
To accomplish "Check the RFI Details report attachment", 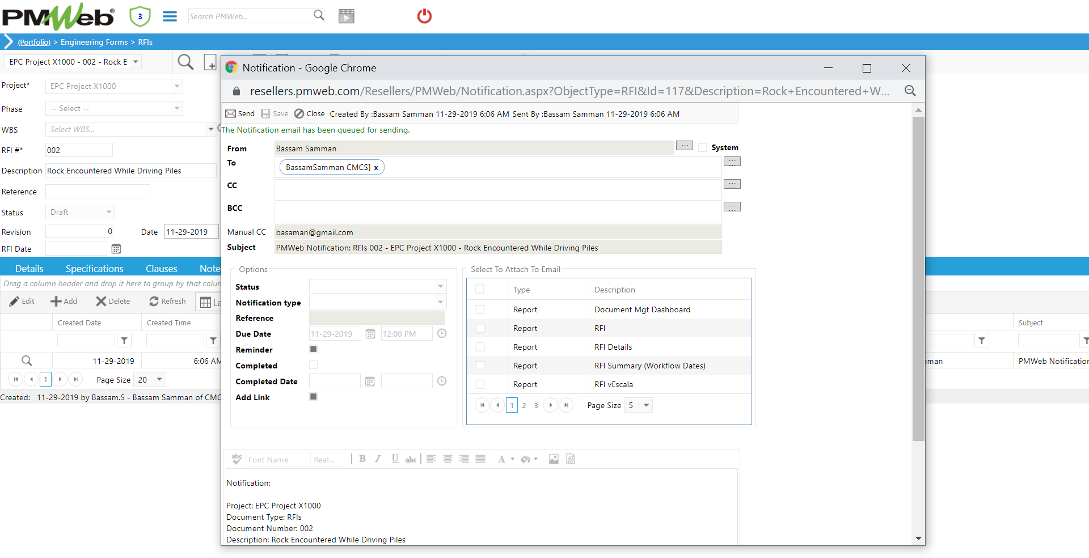I will pos(480,346).
